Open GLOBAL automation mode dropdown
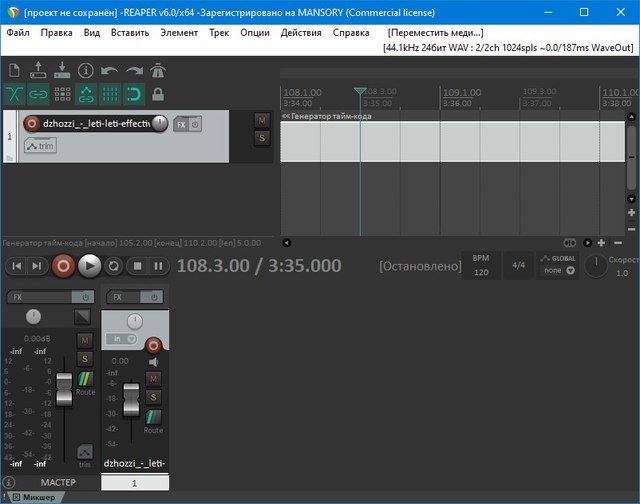The height and width of the screenshot is (504, 640). pos(558,271)
